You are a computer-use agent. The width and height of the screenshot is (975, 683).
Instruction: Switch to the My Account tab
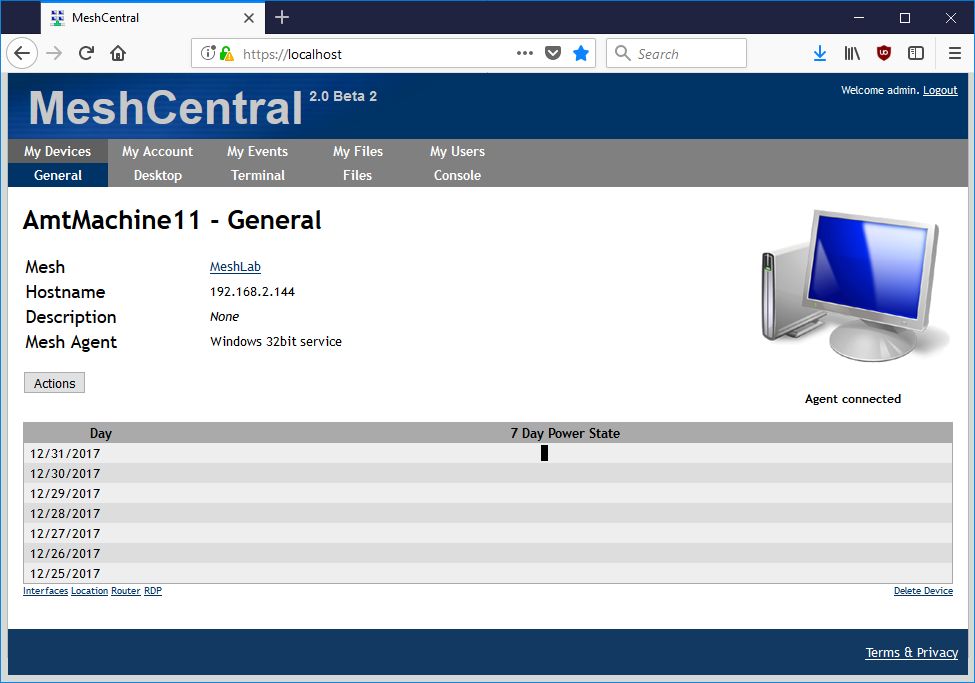pos(157,151)
